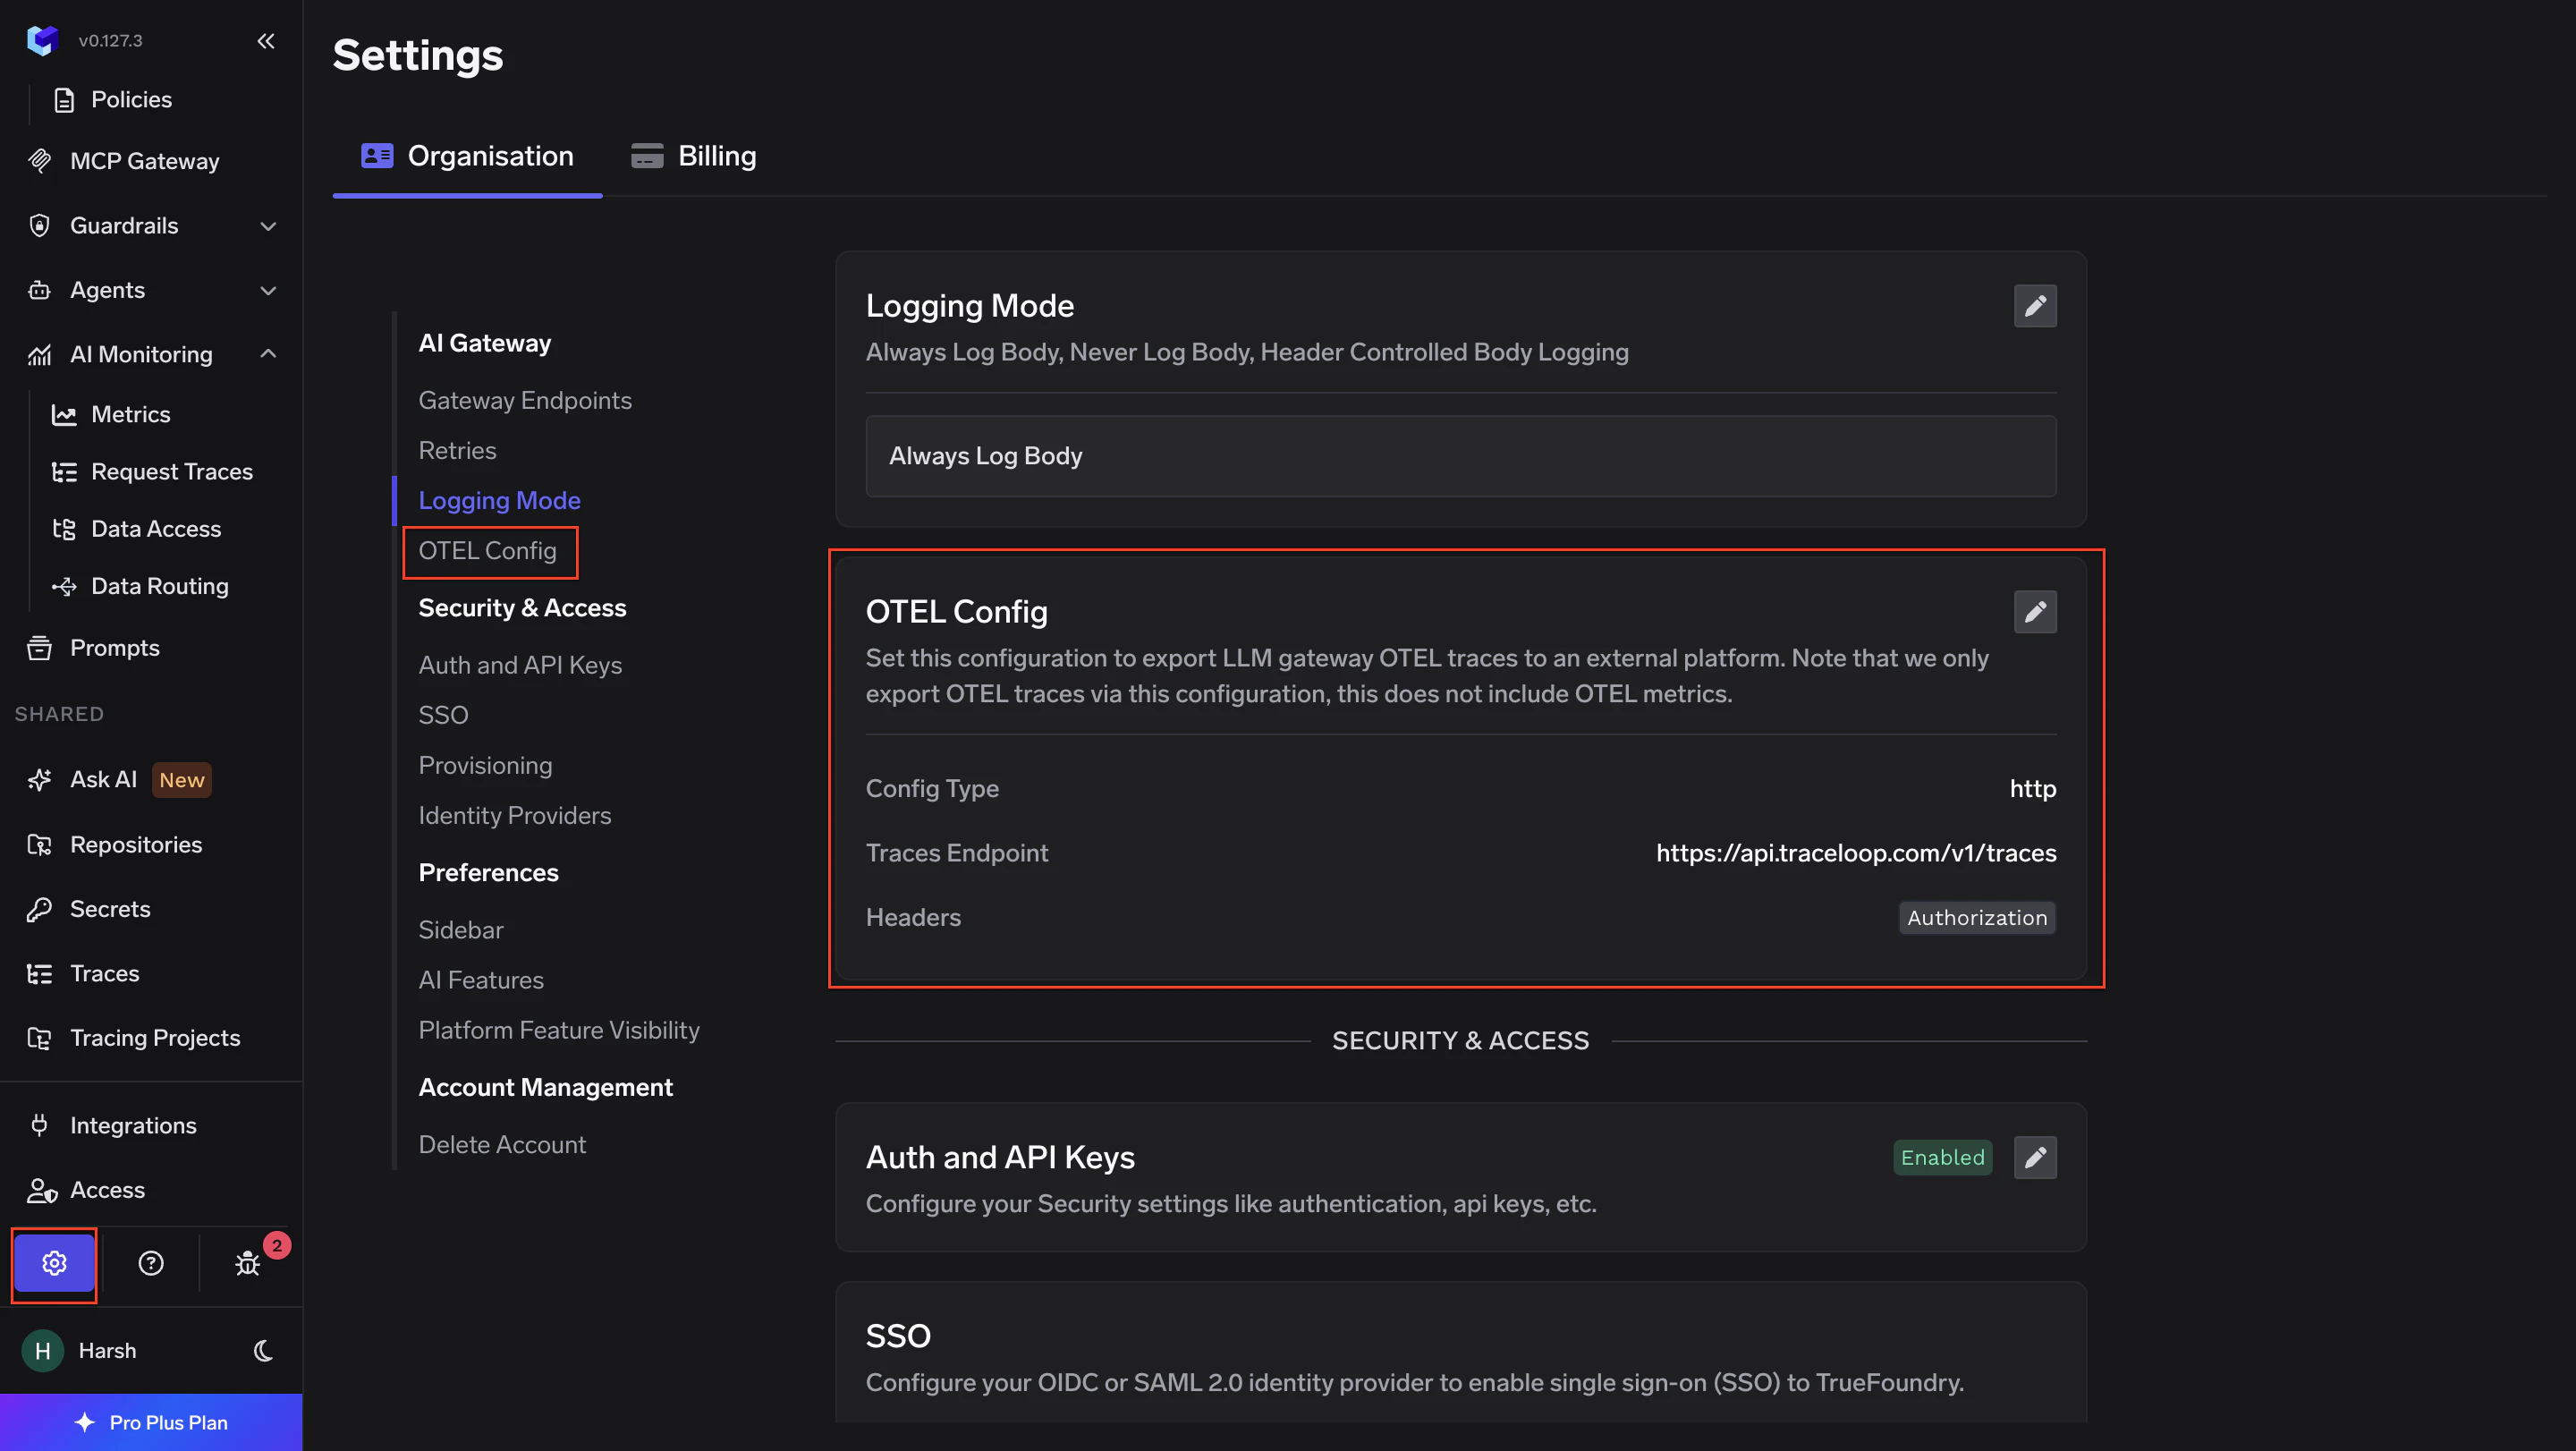Click the v0.127.3 version label
This screenshot has height=1451, width=2576.
click(110, 41)
